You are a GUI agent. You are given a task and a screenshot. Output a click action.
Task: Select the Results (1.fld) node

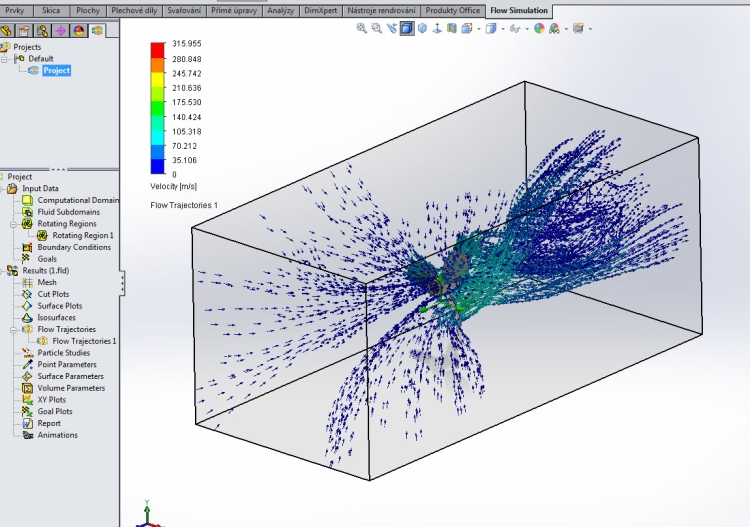click(x=45, y=271)
